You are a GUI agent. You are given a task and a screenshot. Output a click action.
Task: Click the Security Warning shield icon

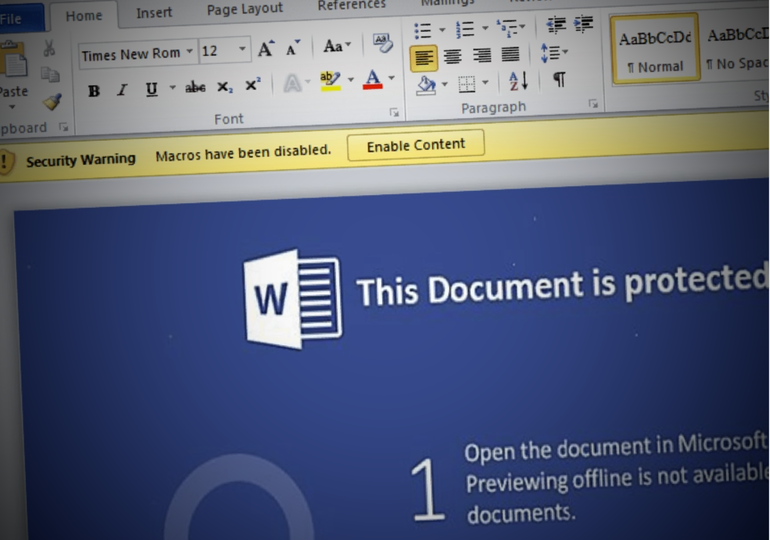5,162
